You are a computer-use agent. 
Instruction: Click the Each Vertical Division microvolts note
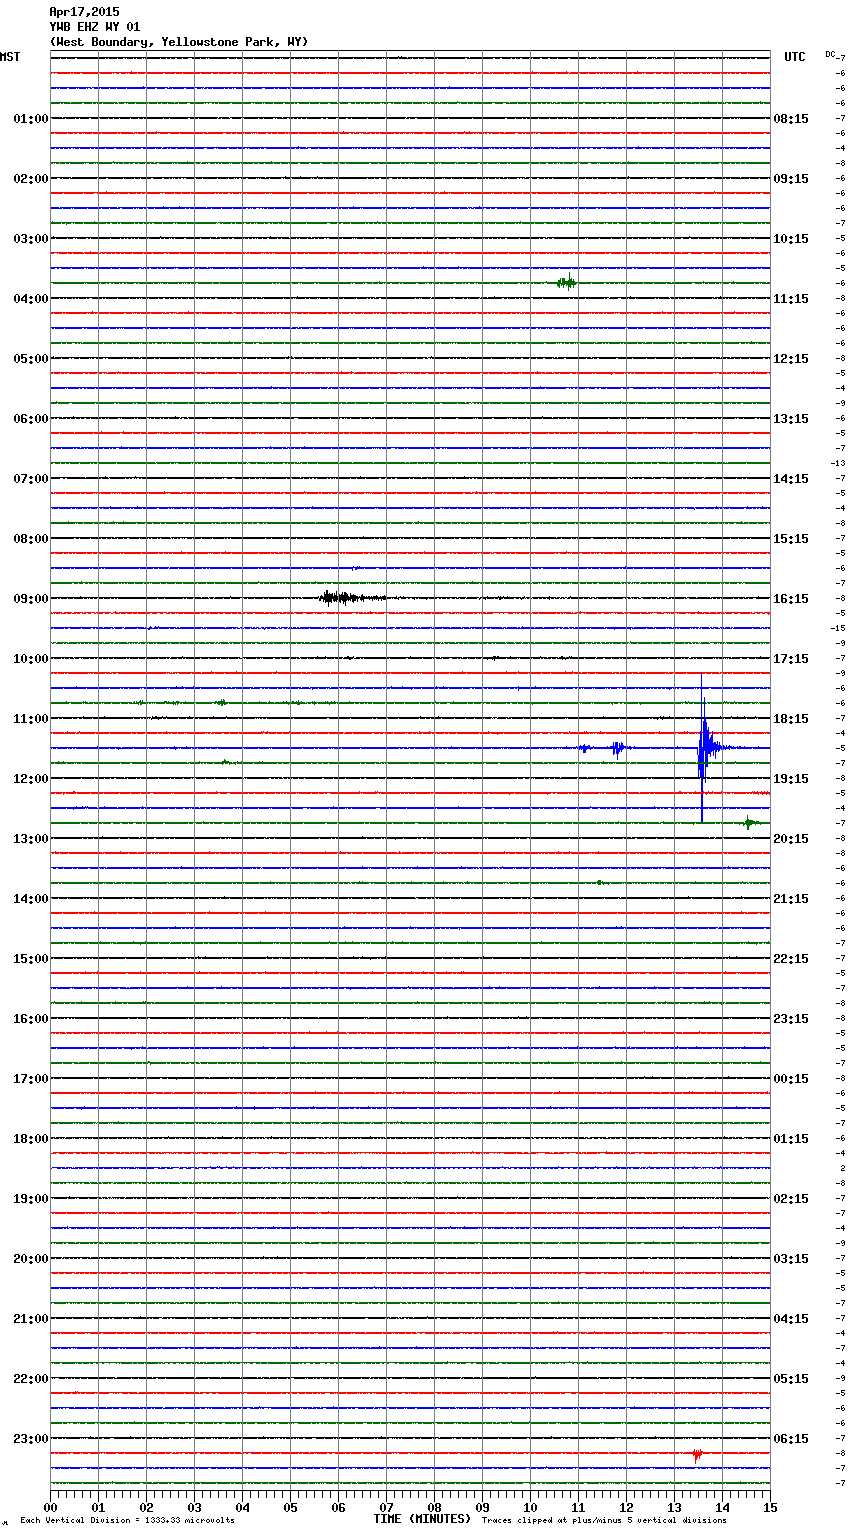coord(127,1521)
